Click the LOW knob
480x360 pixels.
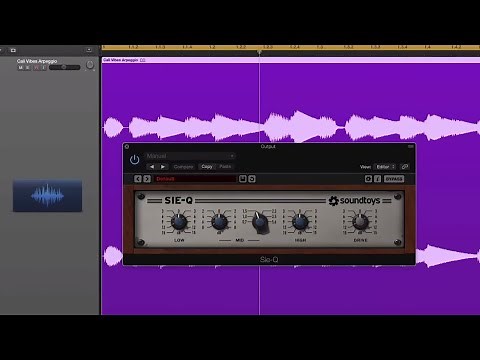[179, 222]
